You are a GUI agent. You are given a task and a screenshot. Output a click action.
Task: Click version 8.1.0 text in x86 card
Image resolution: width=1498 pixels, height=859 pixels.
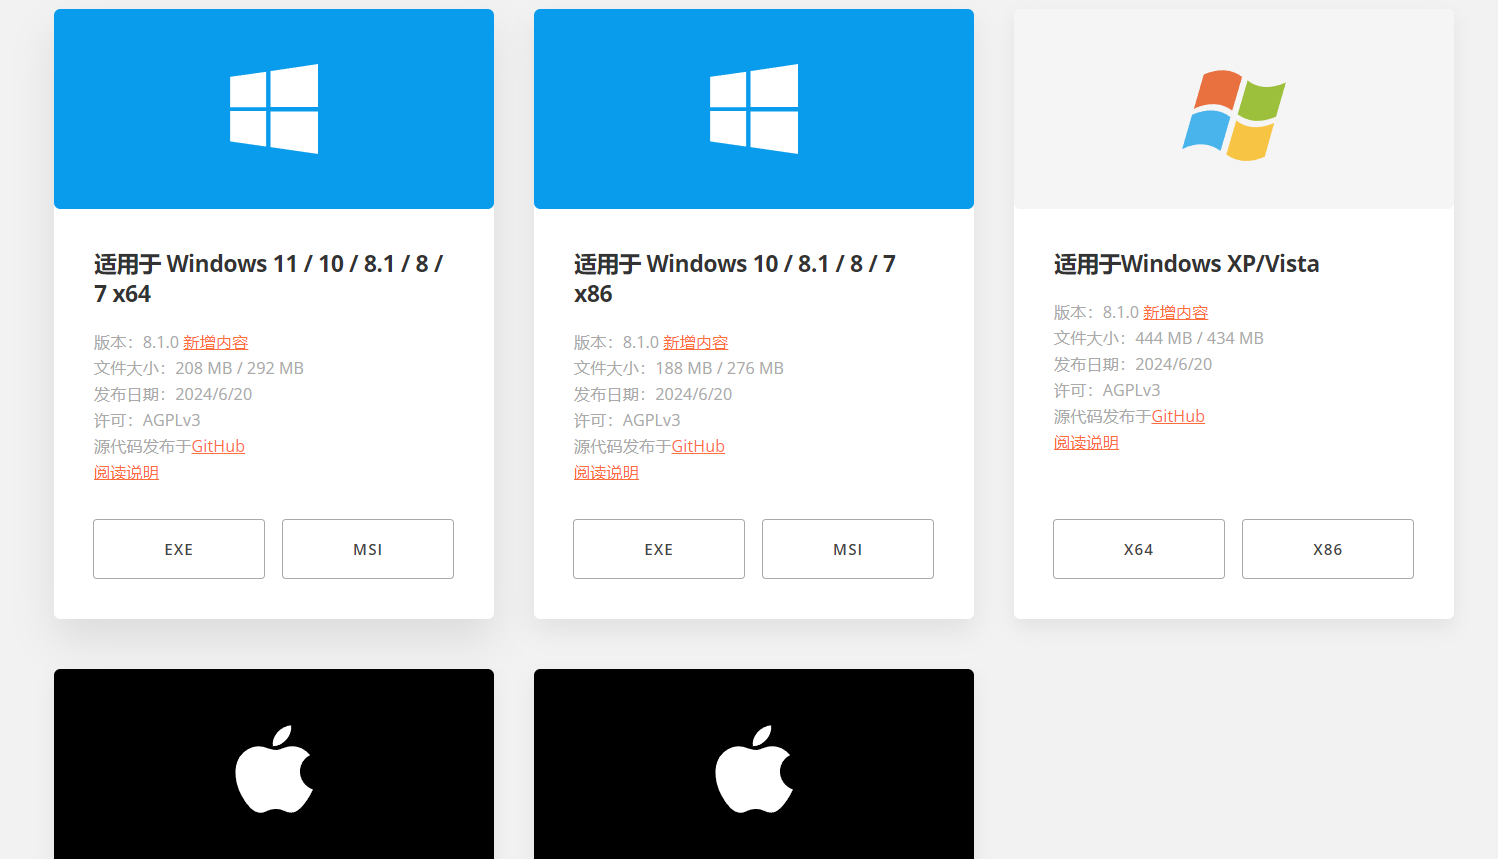pyautogui.click(x=641, y=343)
